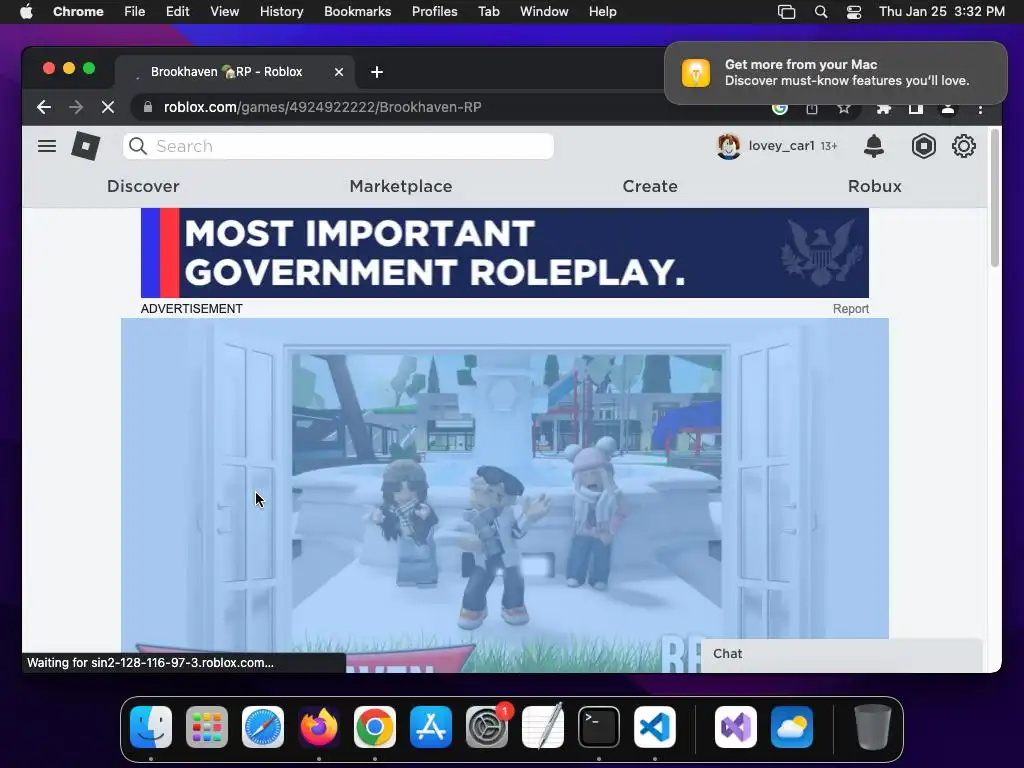The width and height of the screenshot is (1024, 768).
Task: Open System Preferences from the Dock
Action: click(487, 727)
